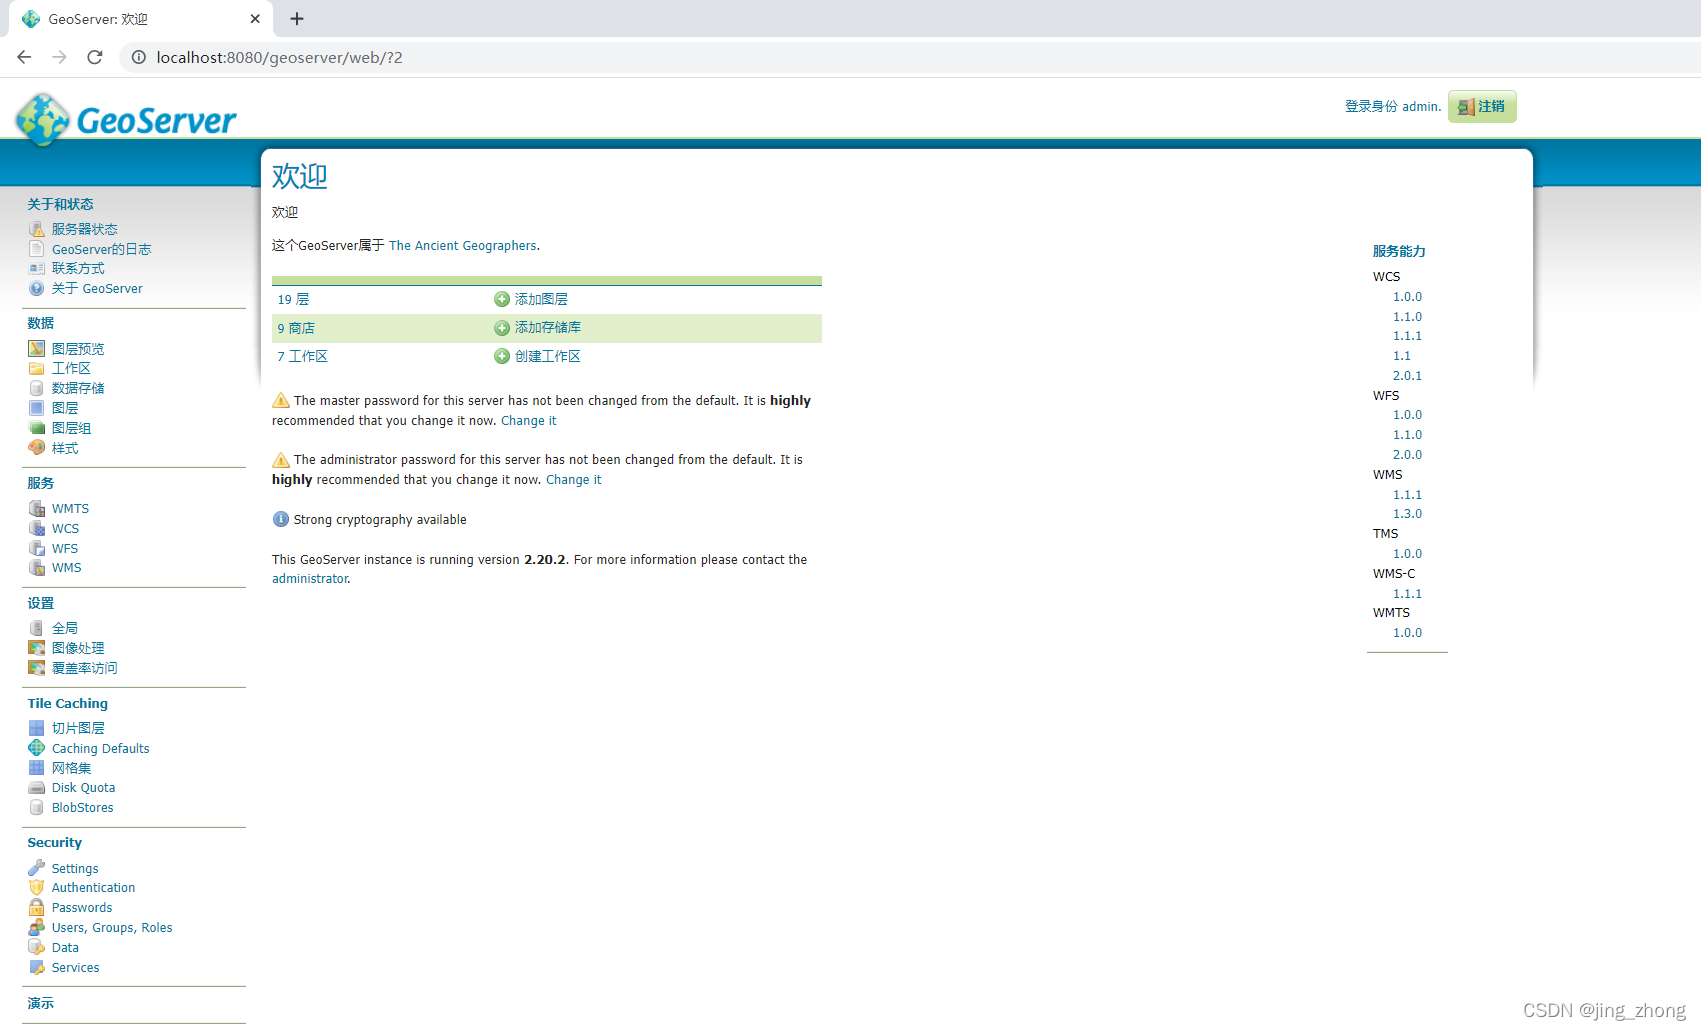Open the 7 工作区 workspaces count link
This screenshot has height=1030, width=1701.
(302, 356)
